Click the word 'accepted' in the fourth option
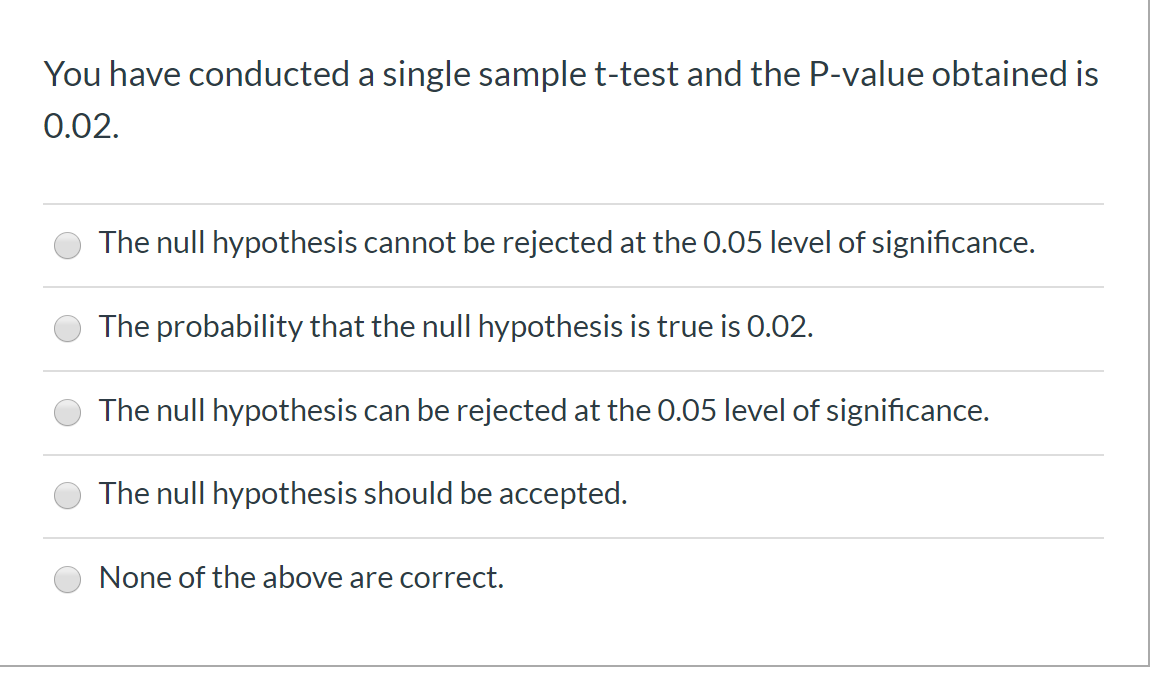Screen dimensions: 1154x675 coord(562,494)
